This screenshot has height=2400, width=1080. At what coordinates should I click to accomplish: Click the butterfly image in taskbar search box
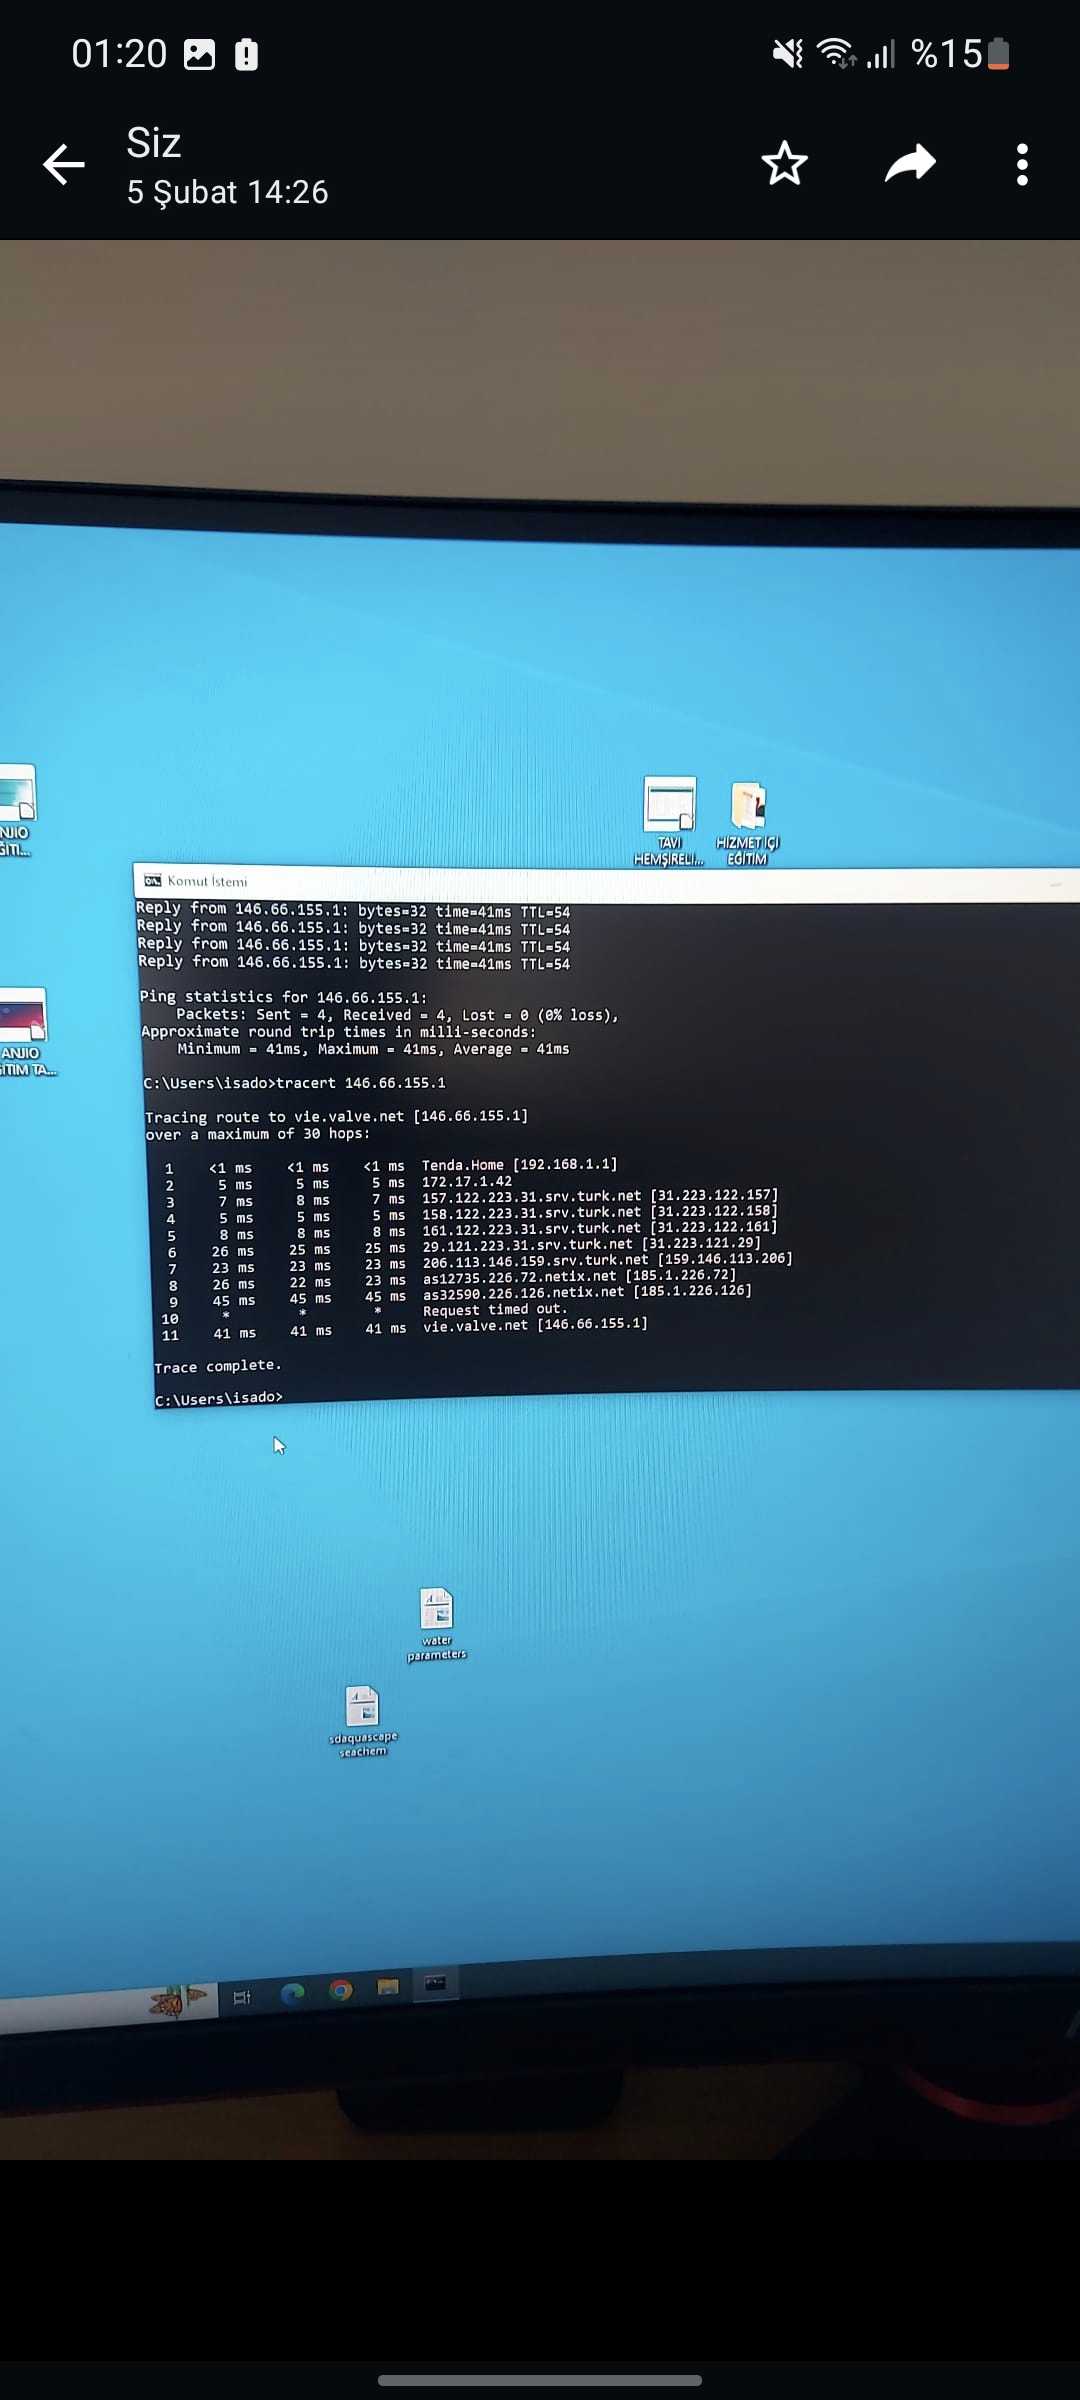pyautogui.click(x=177, y=2000)
